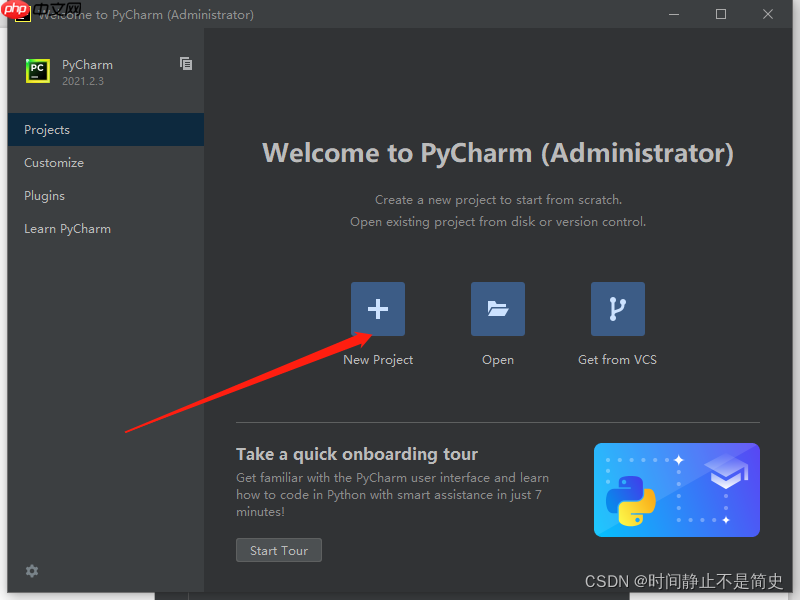Minimize the Welcome to PyCharm window
This screenshot has height=600, width=800.
click(x=674, y=14)
